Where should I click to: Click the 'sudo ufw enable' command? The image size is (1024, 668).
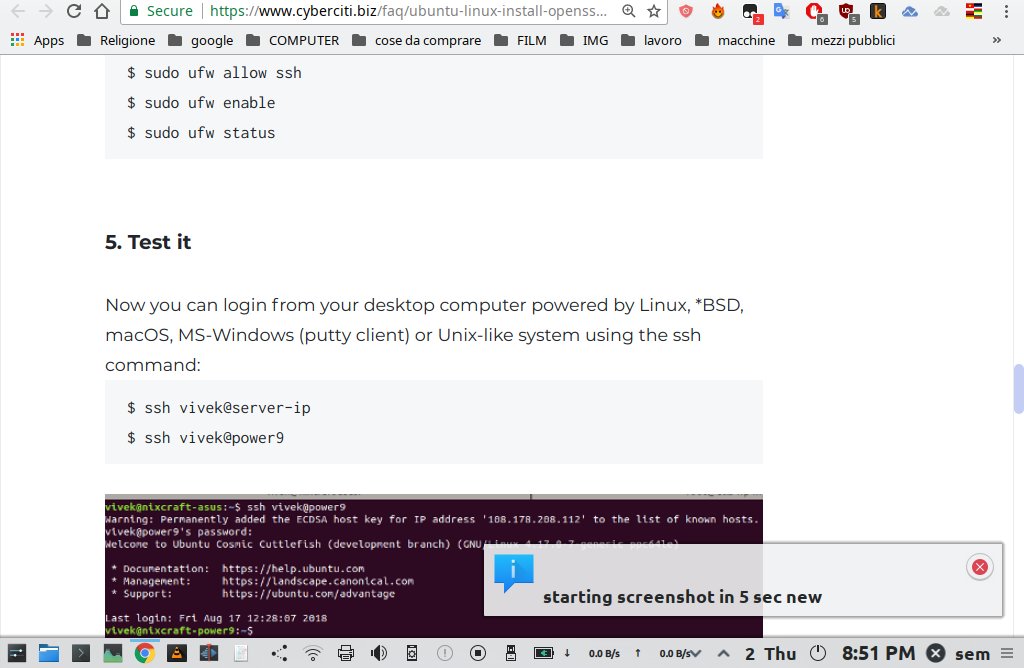[201, 103]
